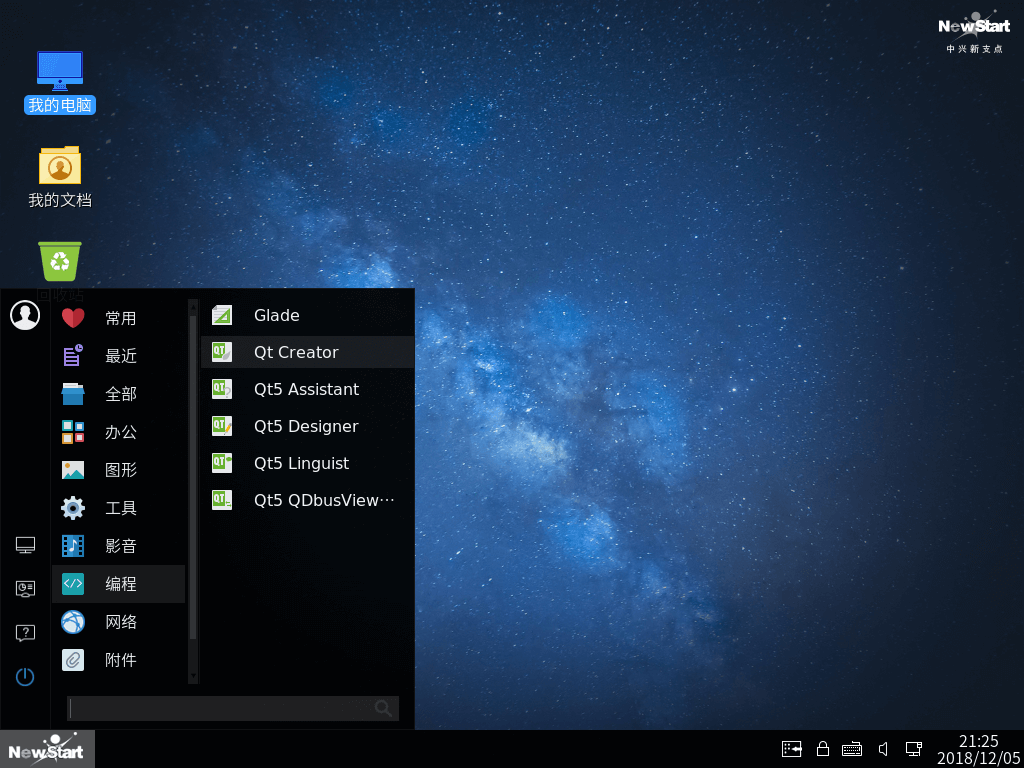Select the 影音 multimedia icon
This screenshot has height=768, width=1024.
[72, 545]
